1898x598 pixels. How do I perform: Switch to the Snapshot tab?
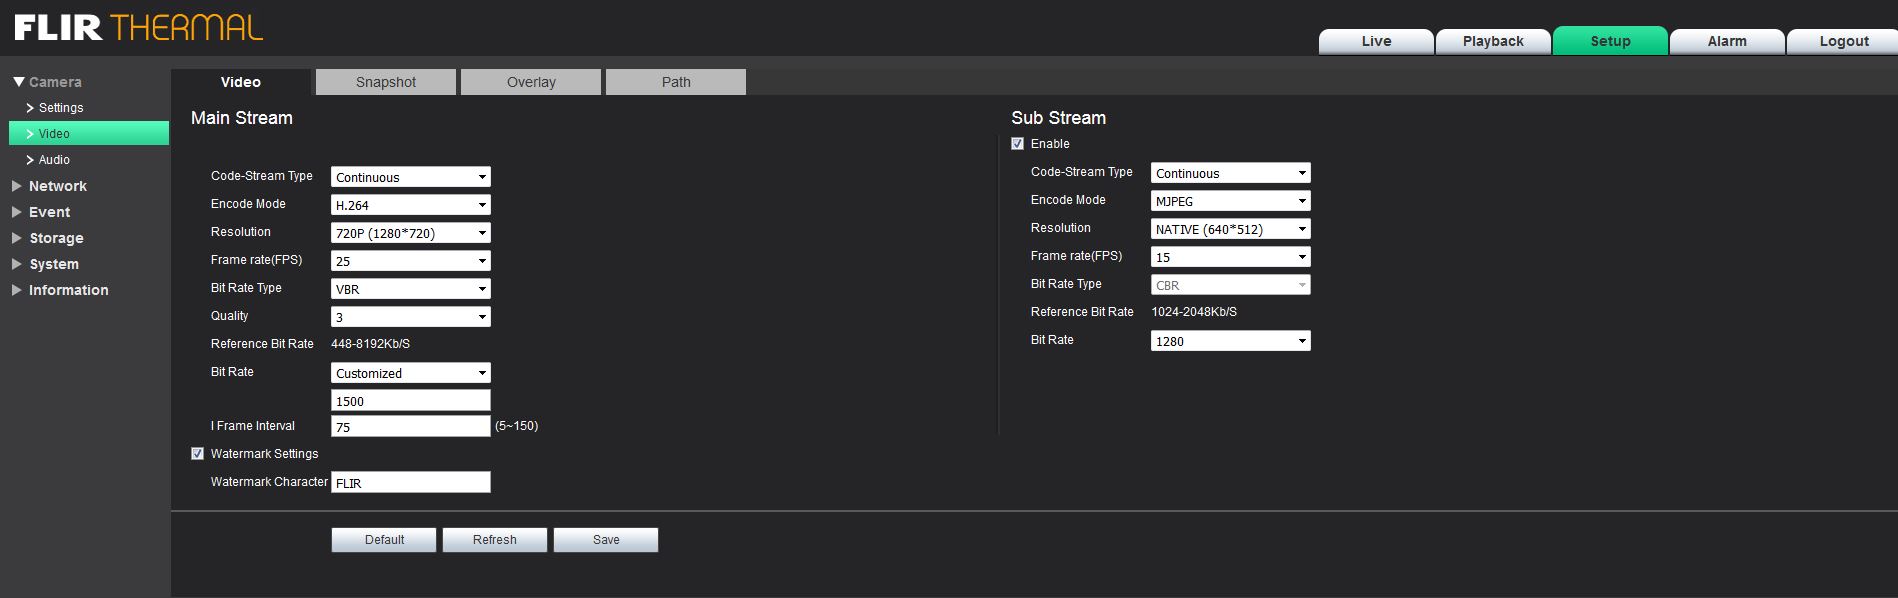click(x=386, y=82)
